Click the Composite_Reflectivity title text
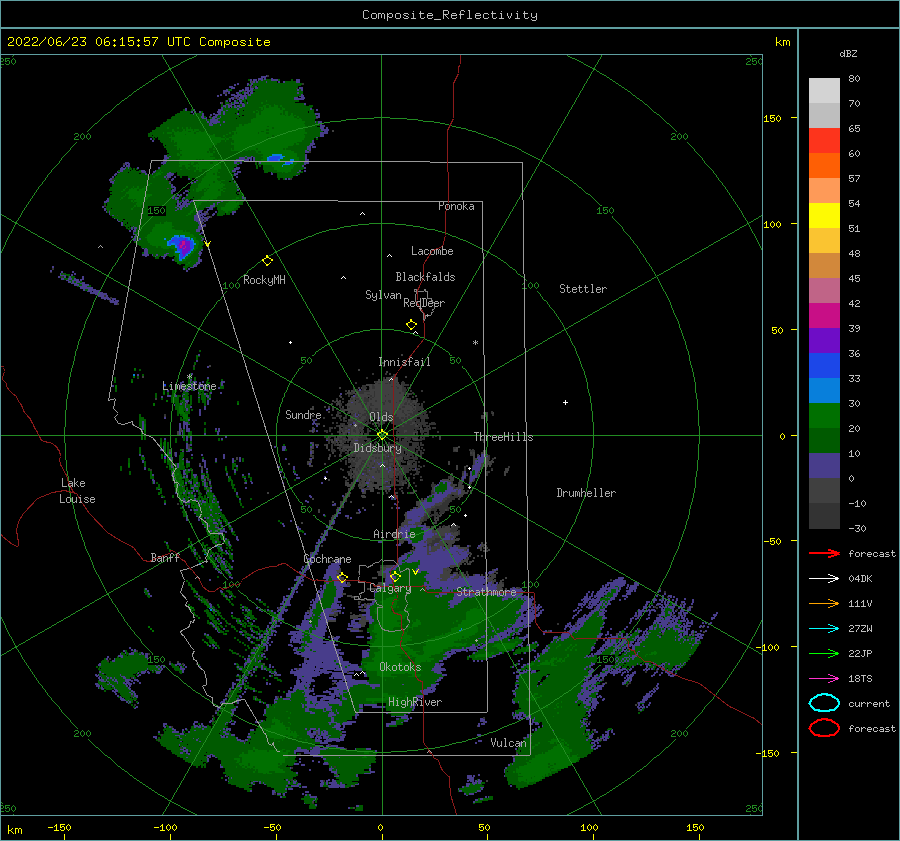 click(450, 15)
